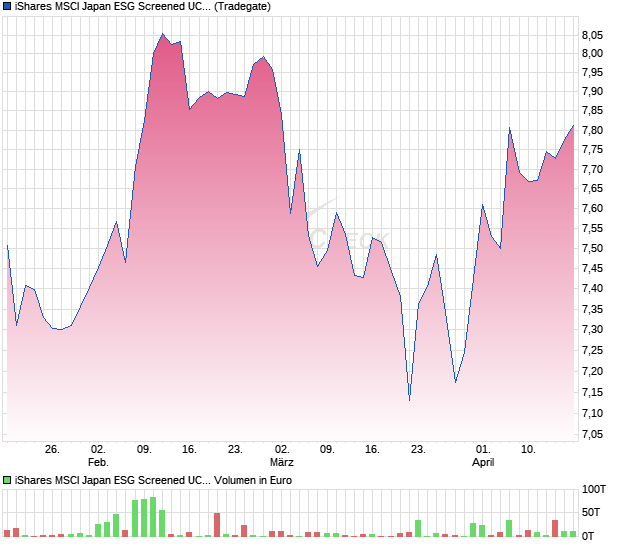
Task: Click the tall red volume bar near 23. February
Action: 217,525
